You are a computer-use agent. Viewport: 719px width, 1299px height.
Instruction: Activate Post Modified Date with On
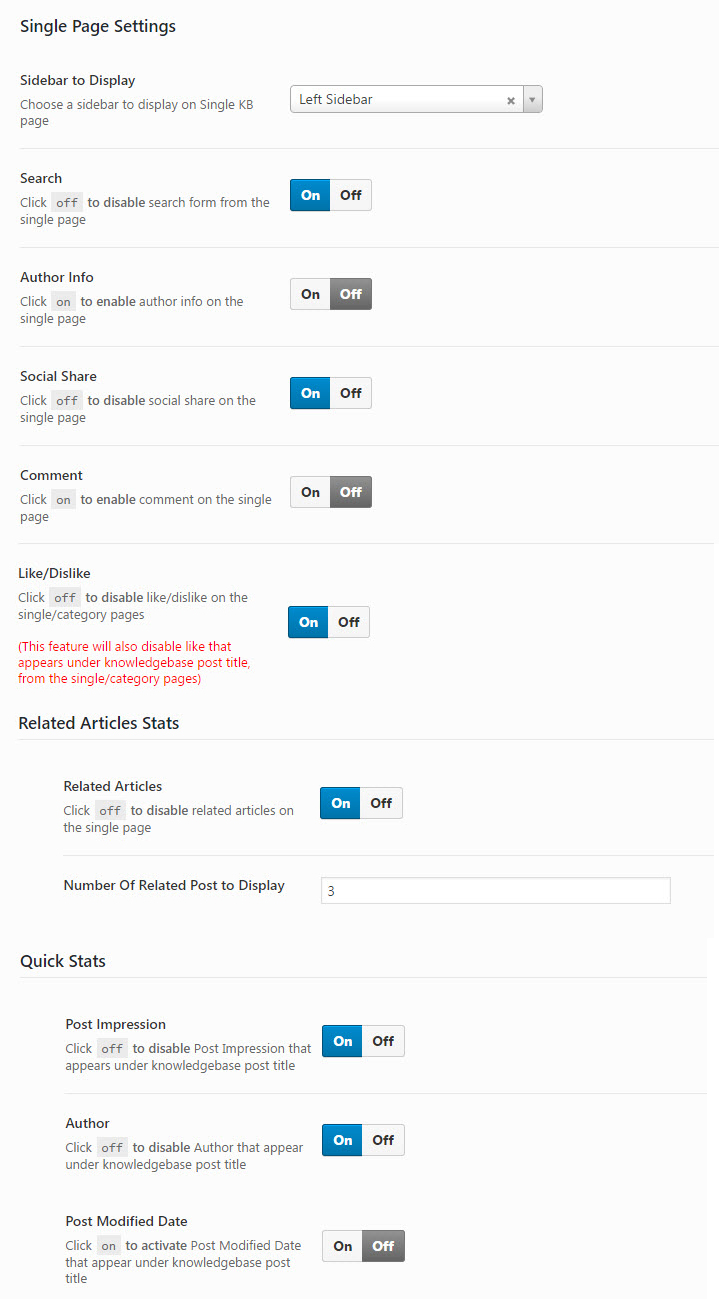[342, 1246]
